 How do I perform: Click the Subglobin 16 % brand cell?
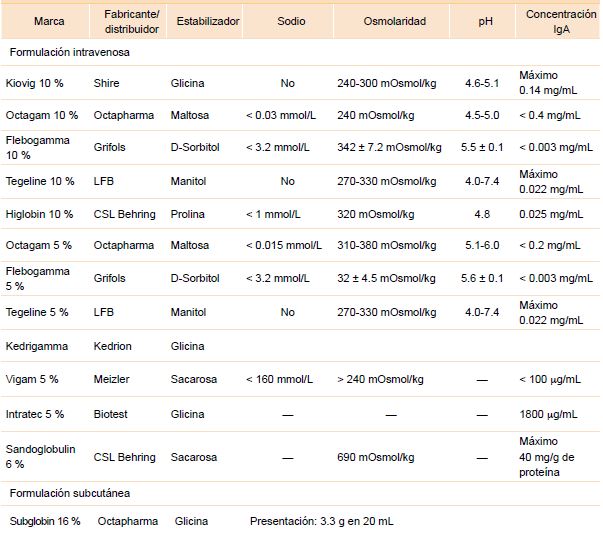tap(45, 521)
